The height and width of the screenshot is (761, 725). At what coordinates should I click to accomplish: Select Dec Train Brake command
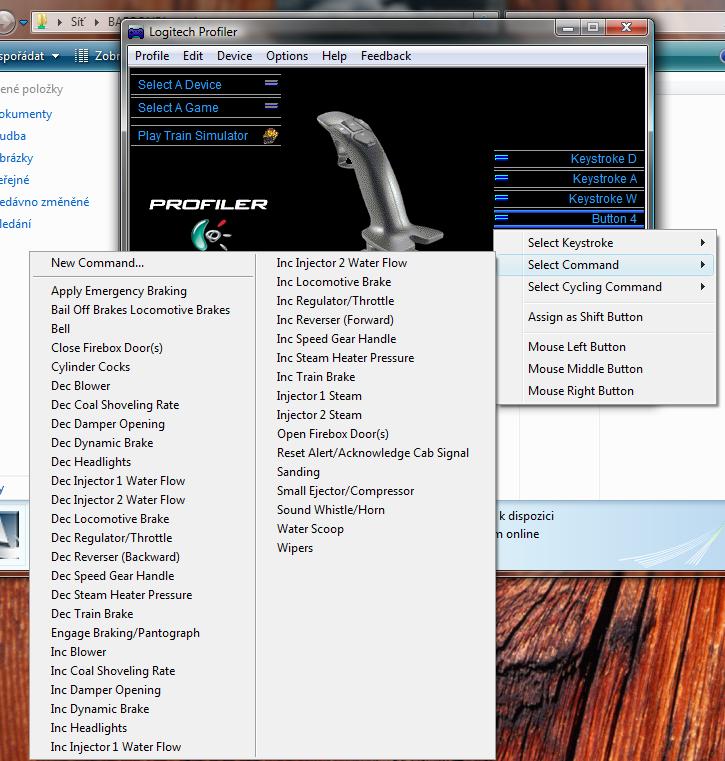point(92,613)
